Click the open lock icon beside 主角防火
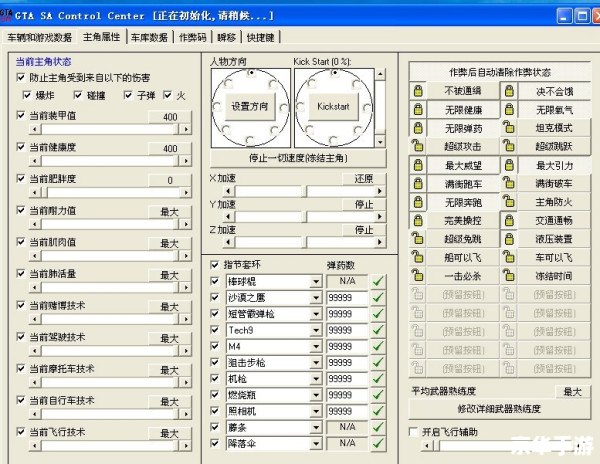This screenshot has height=464, width=600. pyautogui.click(x=509, y=201)
